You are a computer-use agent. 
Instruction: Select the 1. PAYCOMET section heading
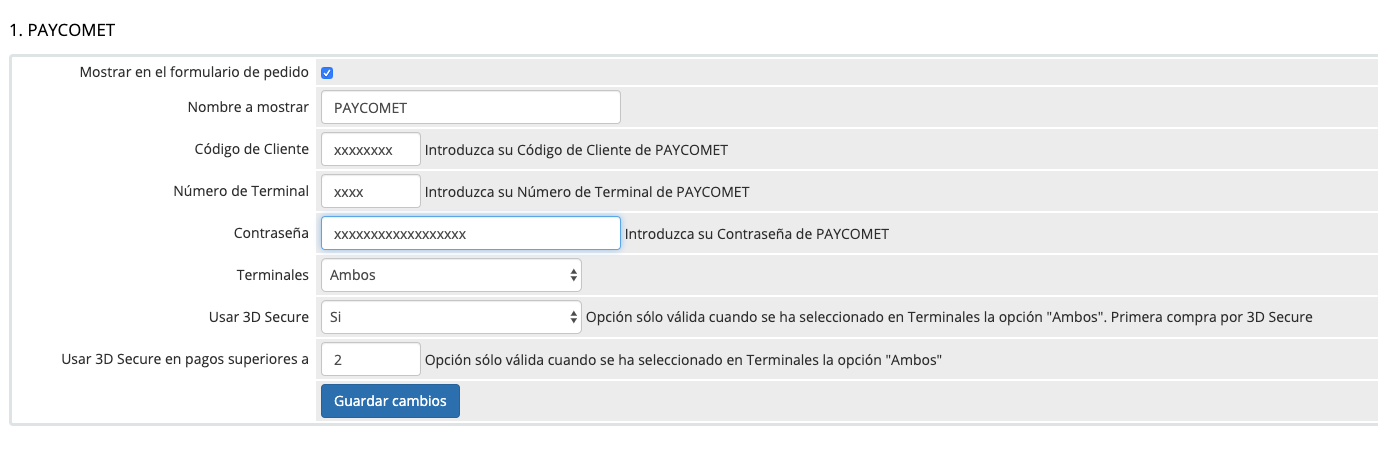pos(61,30)
